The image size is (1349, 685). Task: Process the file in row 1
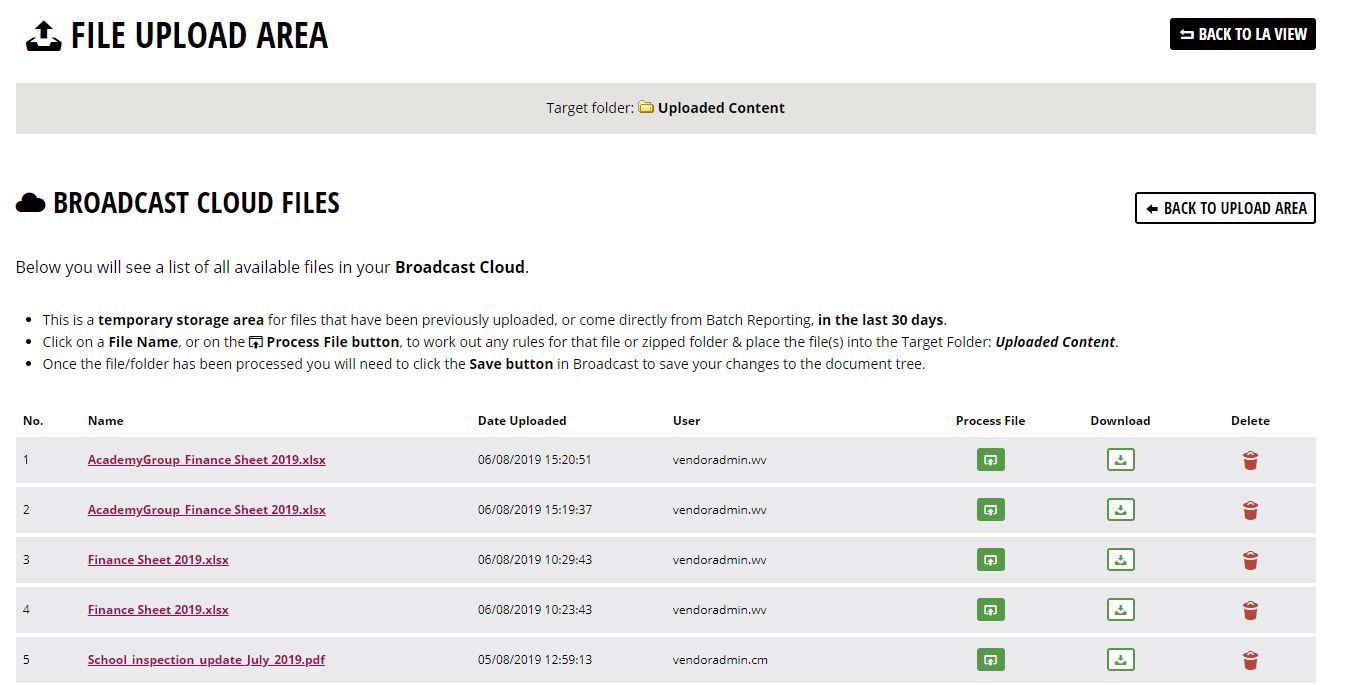[x=990, y=460]
